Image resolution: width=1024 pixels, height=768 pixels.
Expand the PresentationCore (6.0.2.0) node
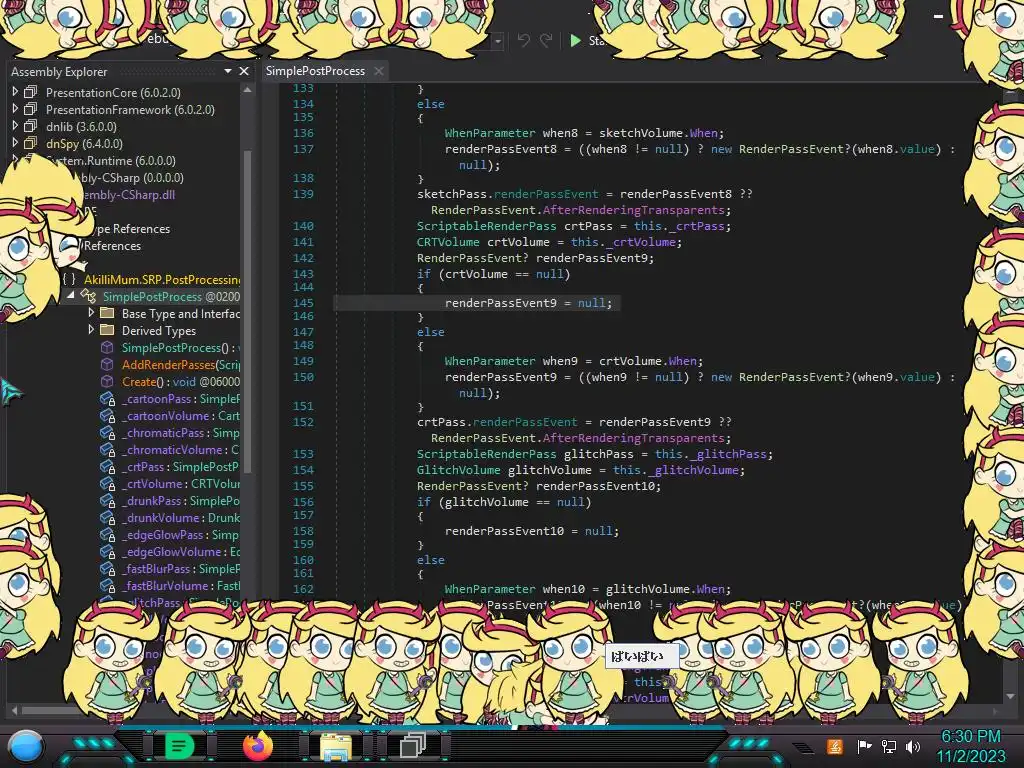[15, 92]
